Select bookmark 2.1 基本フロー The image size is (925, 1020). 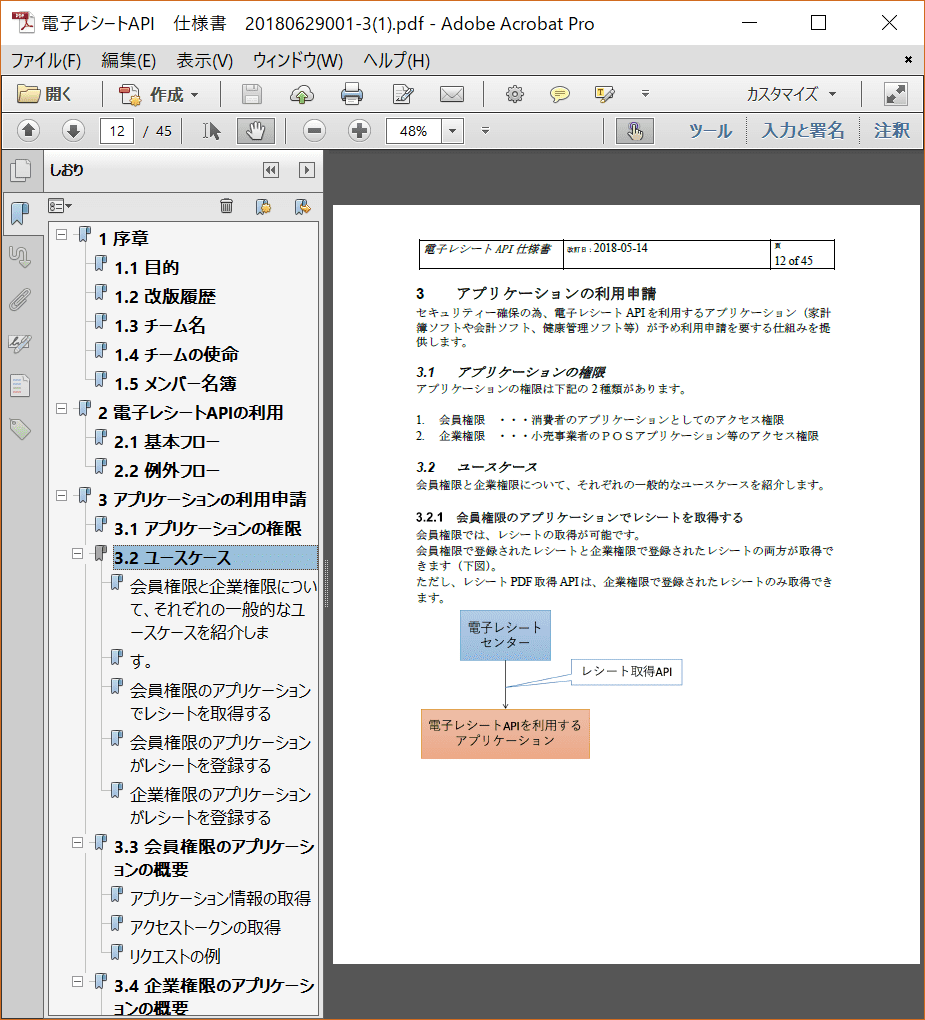pyautogui.click(x=166, y=441)
